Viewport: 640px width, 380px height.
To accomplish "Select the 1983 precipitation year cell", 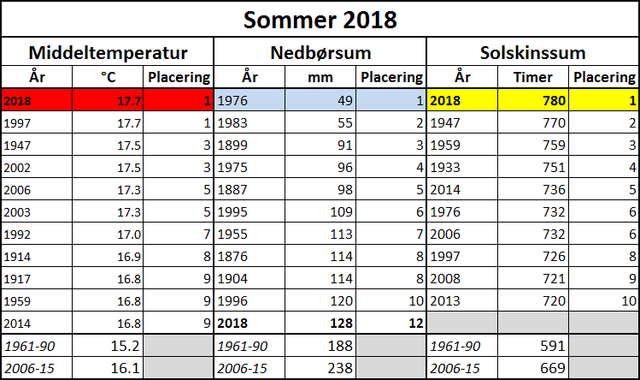I will pos(249,122).
